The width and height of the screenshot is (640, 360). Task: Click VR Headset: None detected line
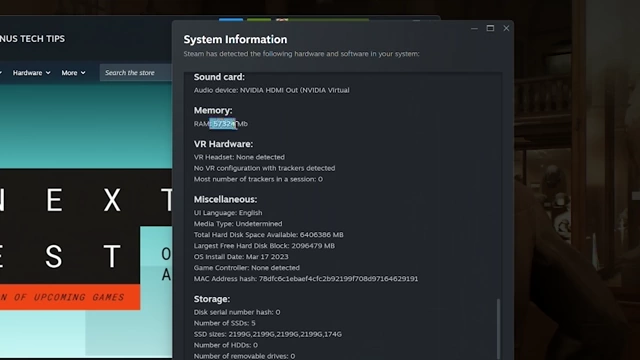pyautogui.click(x=239, y=157)
